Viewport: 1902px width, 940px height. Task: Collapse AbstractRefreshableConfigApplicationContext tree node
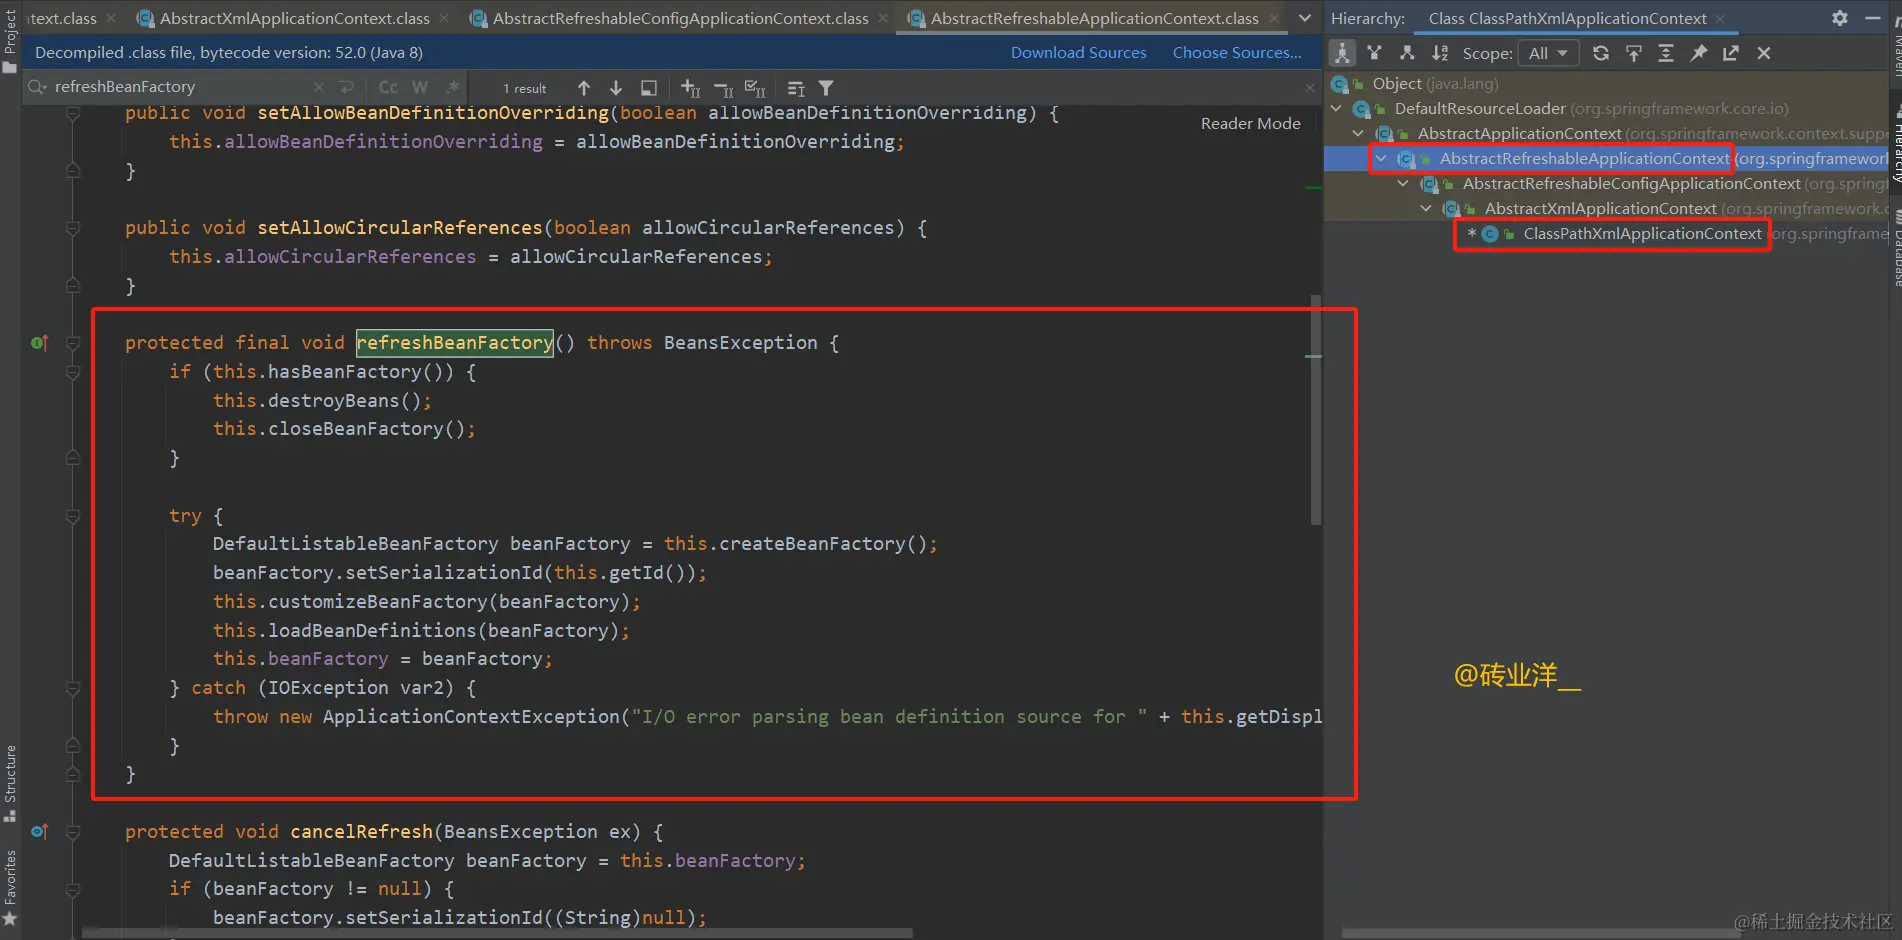[x=1404, y=183]
